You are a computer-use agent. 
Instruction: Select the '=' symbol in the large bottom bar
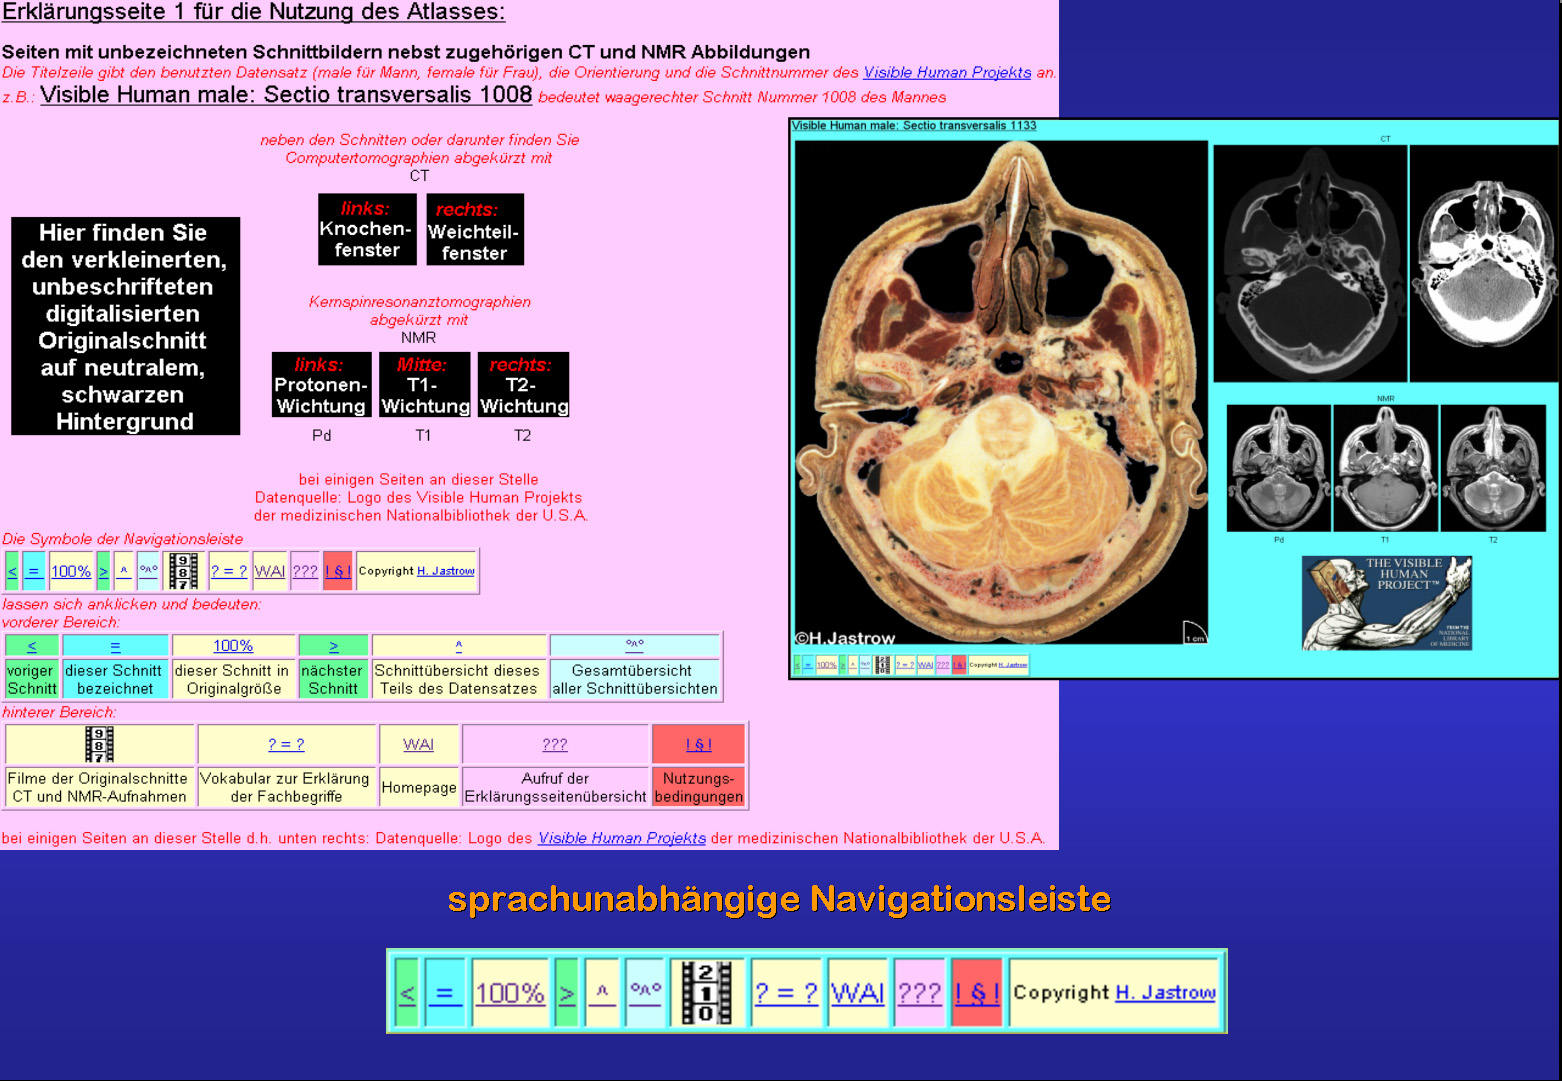point(445,993)
